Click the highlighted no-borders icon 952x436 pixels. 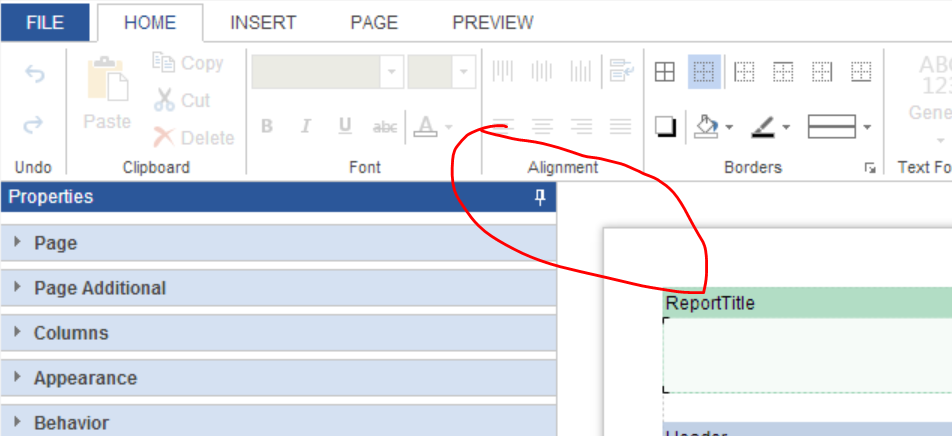704,71
